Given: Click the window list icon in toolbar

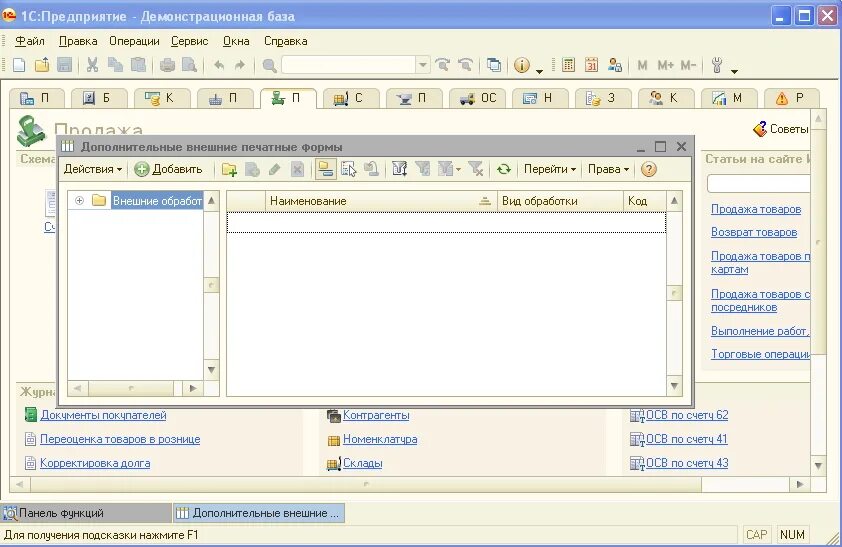Looking at the screenshot, I should pos(493,65).
